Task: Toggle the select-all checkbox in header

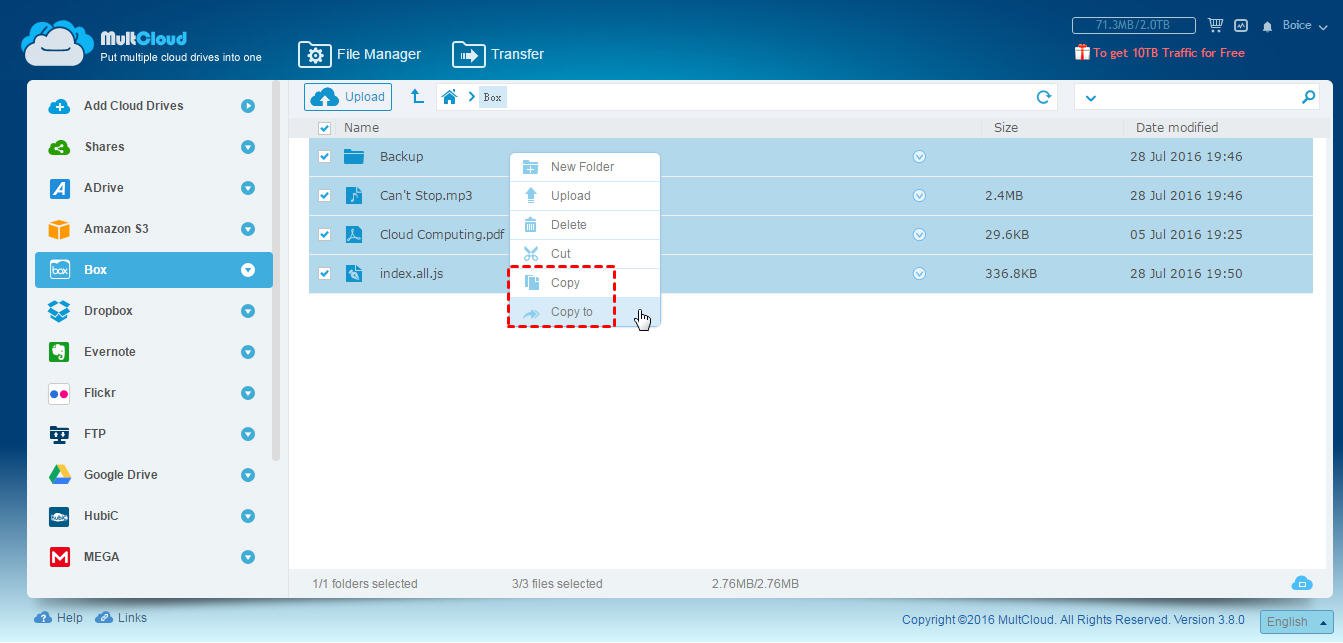Action: (x=324, y=128)
